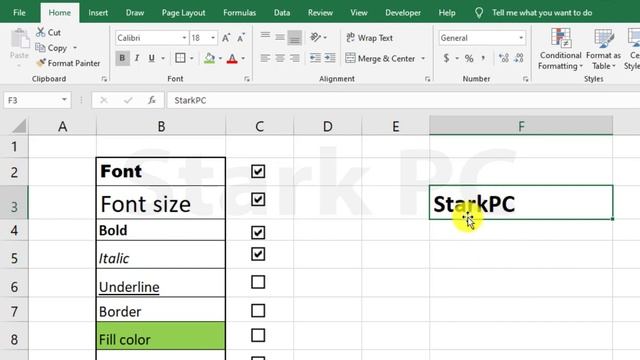The width and height of the screenshot is (640, 360).
Task: Click Decrease Decimal icon
Action: pyautogui.click(x=519, y=58)
